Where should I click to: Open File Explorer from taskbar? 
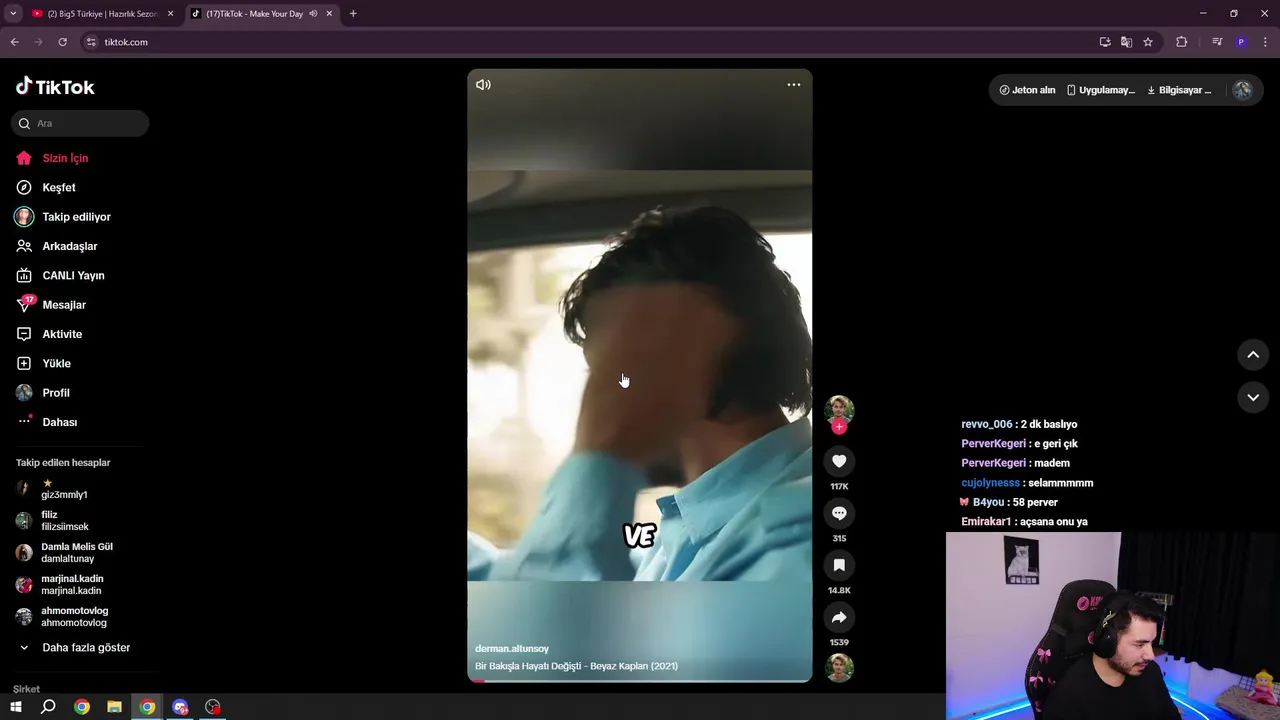click(x=114, y=707)
